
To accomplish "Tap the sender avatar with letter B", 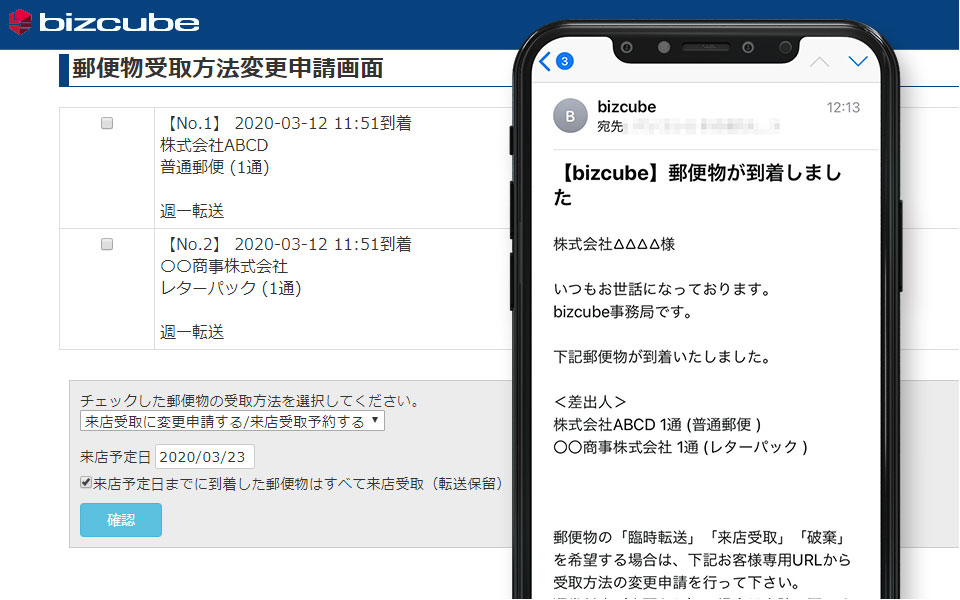I will coord(570,116).
